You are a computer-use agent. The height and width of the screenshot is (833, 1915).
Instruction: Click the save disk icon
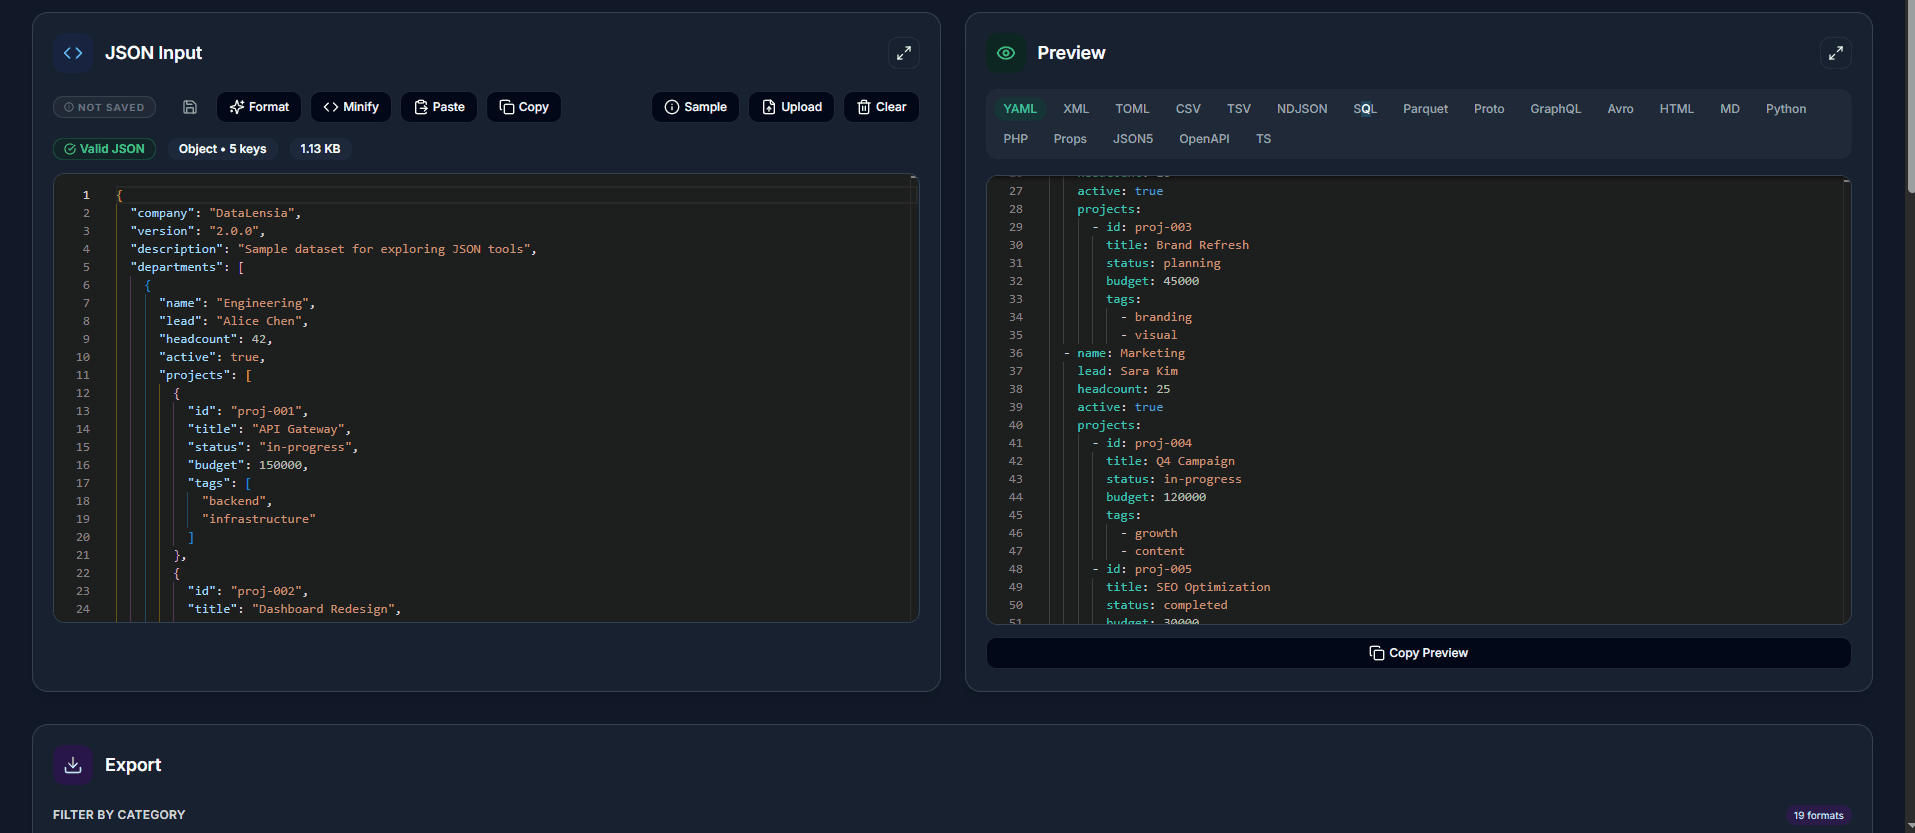pos(190,107)
